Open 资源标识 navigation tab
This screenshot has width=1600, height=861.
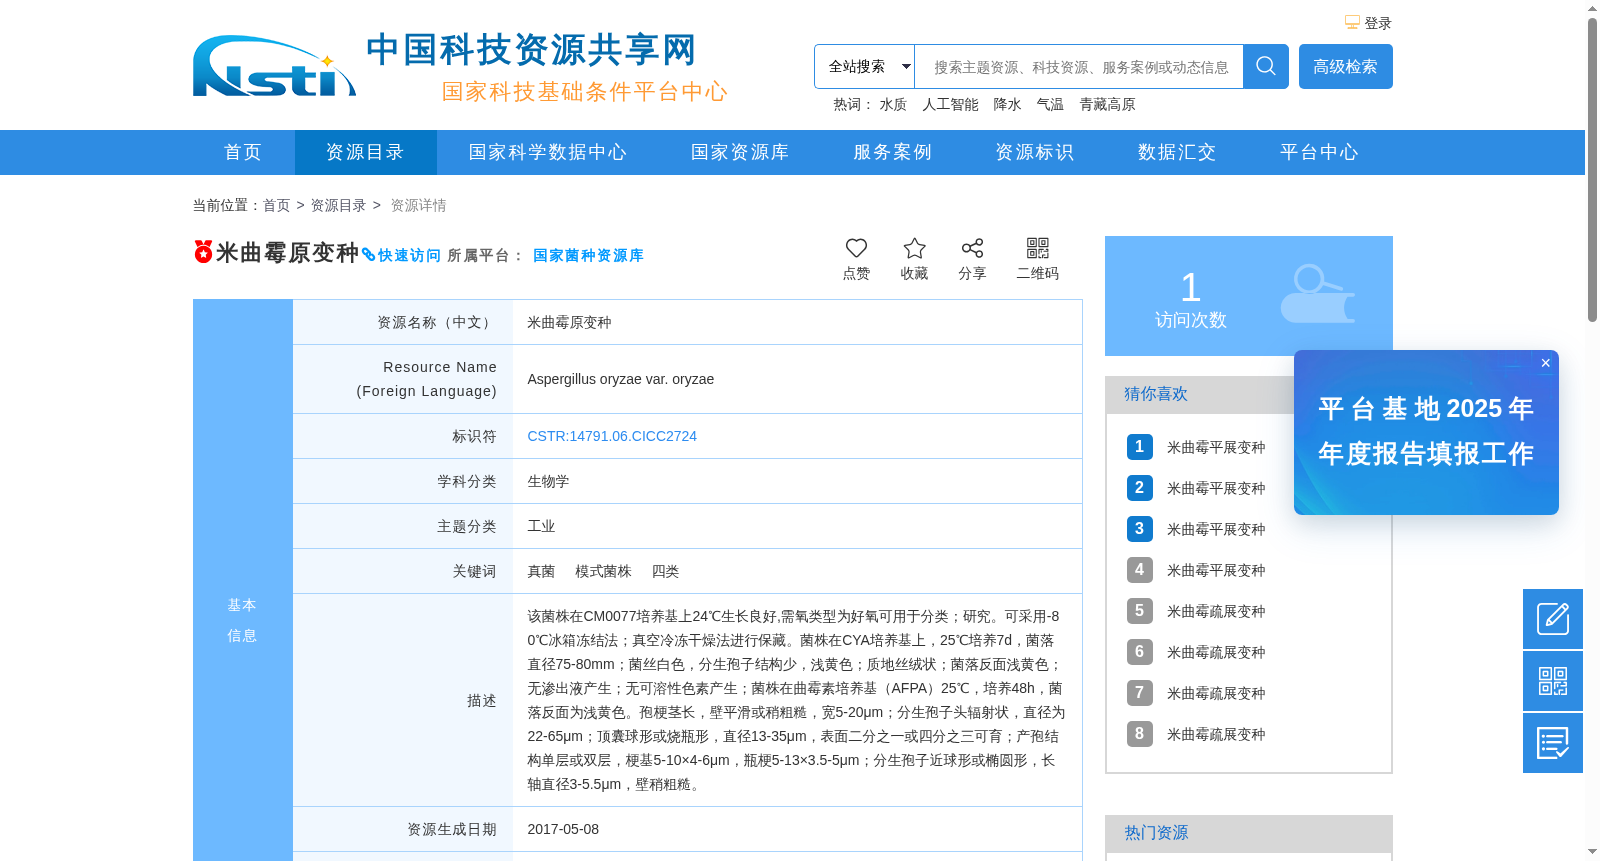click(x=1035, y=152)
